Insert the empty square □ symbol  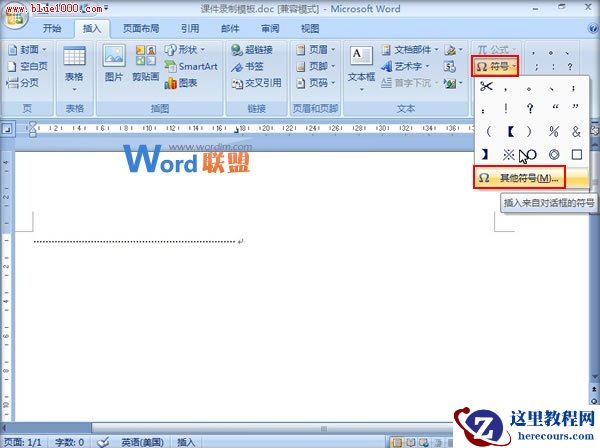(x=577, y=155)
